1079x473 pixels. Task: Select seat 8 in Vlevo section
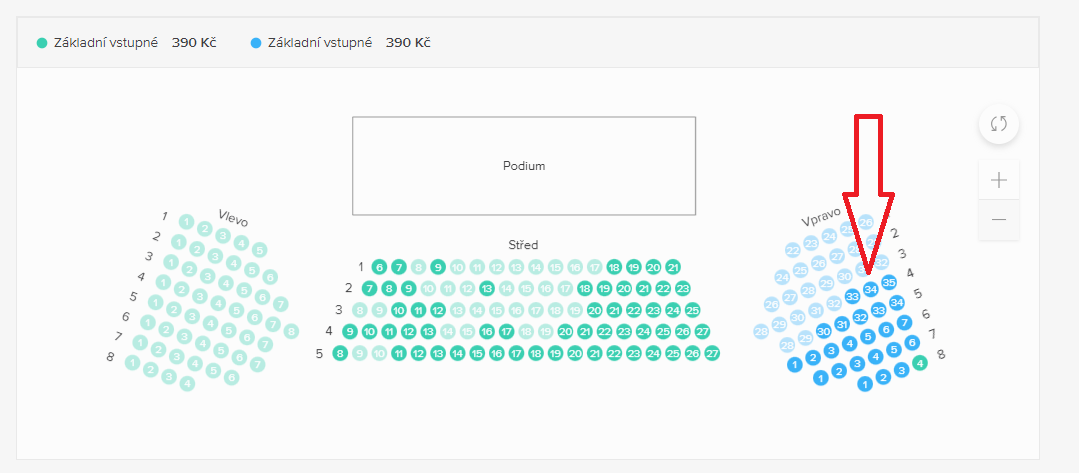291,331
